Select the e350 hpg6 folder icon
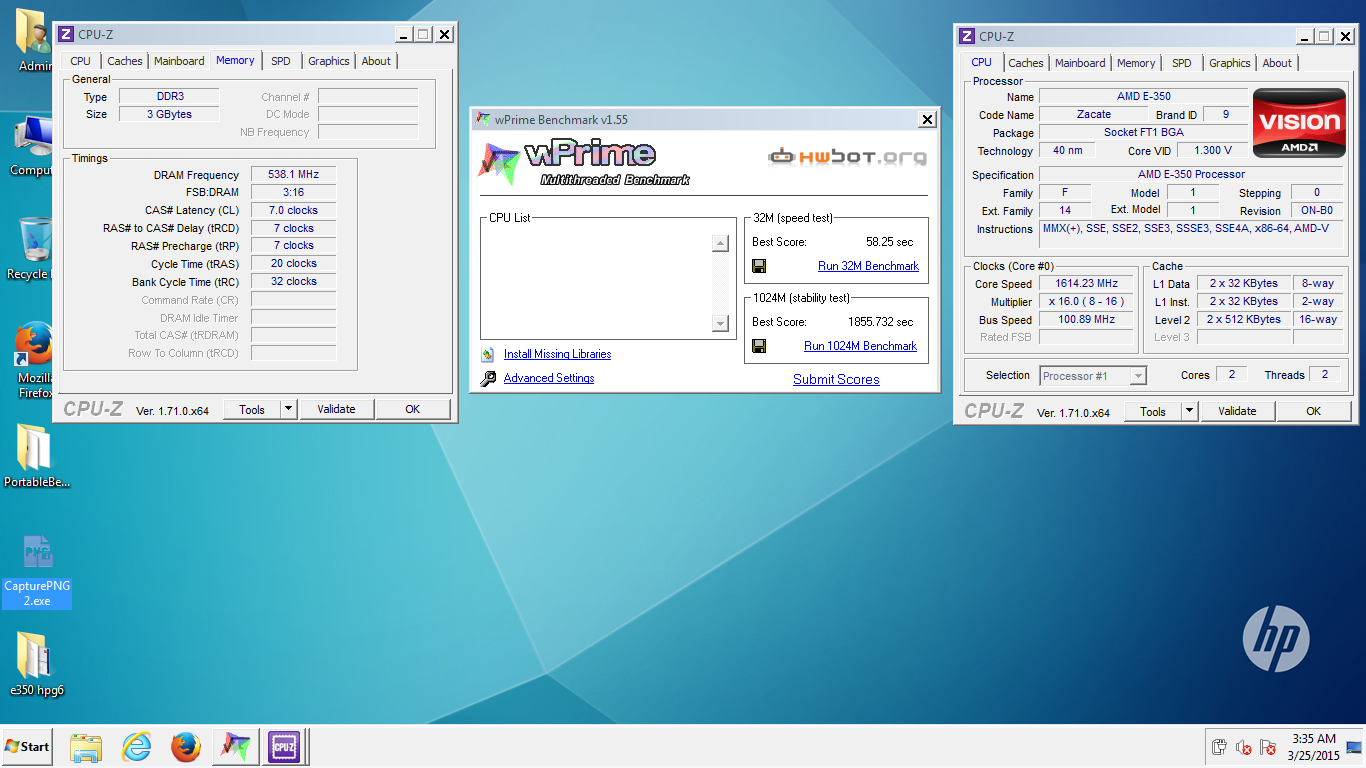Image resolution: width=1366 pixels, height=768 pixels. click(36, 663)
